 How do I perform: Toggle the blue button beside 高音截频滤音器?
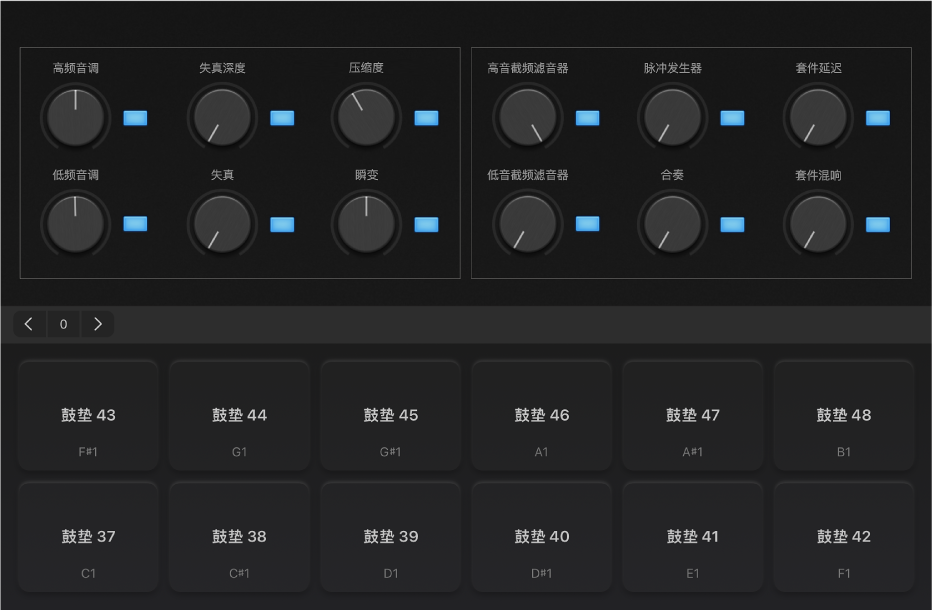[x=588, y=118]
